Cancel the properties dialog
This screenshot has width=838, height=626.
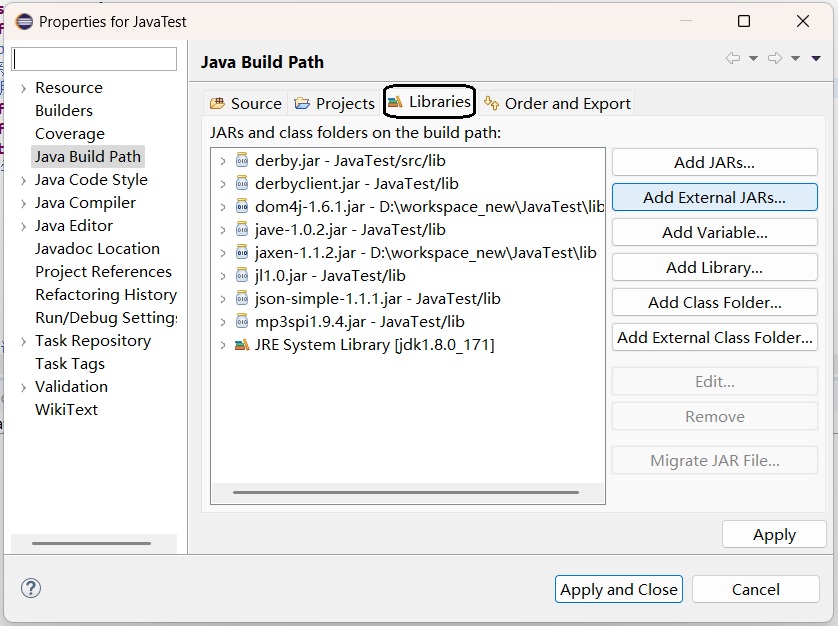tap(756, 589)
